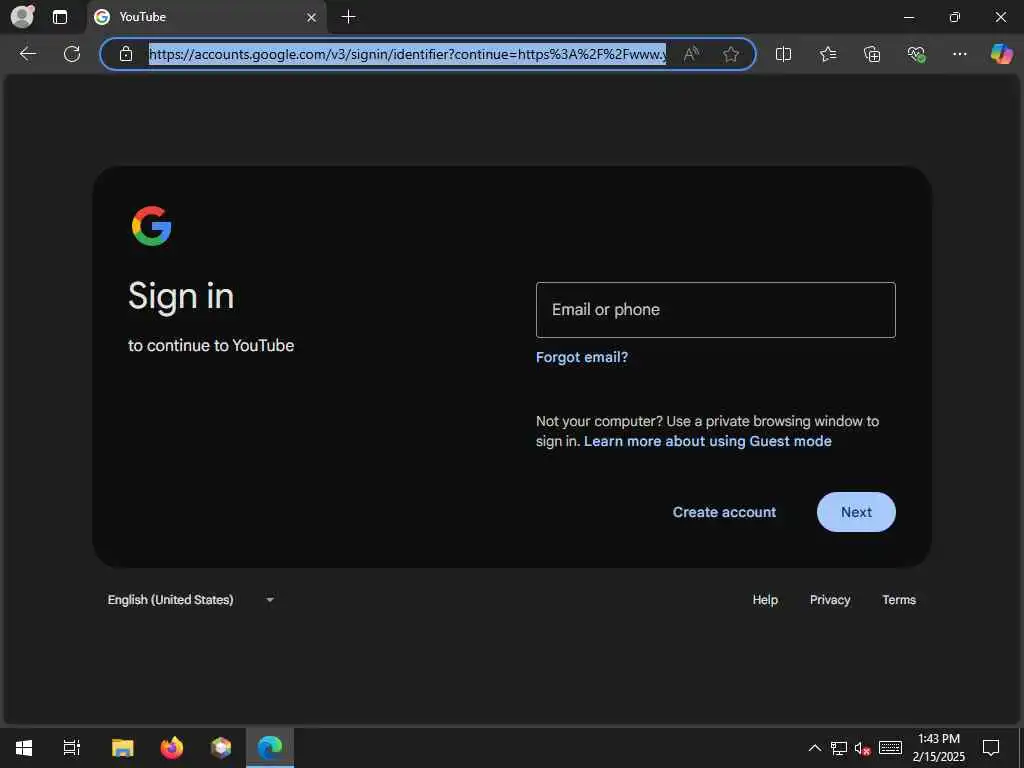
Task: Open the Terms link
Action: tap(899, 600)
